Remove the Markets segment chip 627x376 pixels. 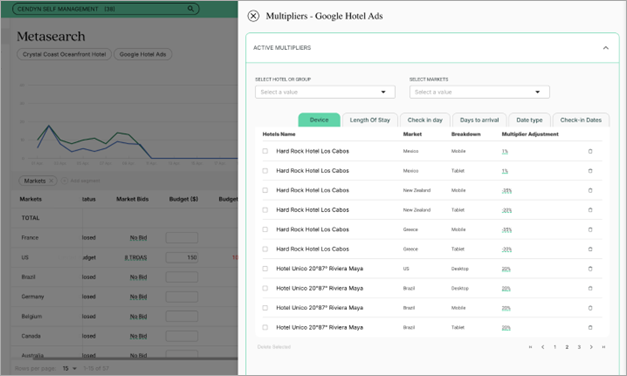(51, 181)
